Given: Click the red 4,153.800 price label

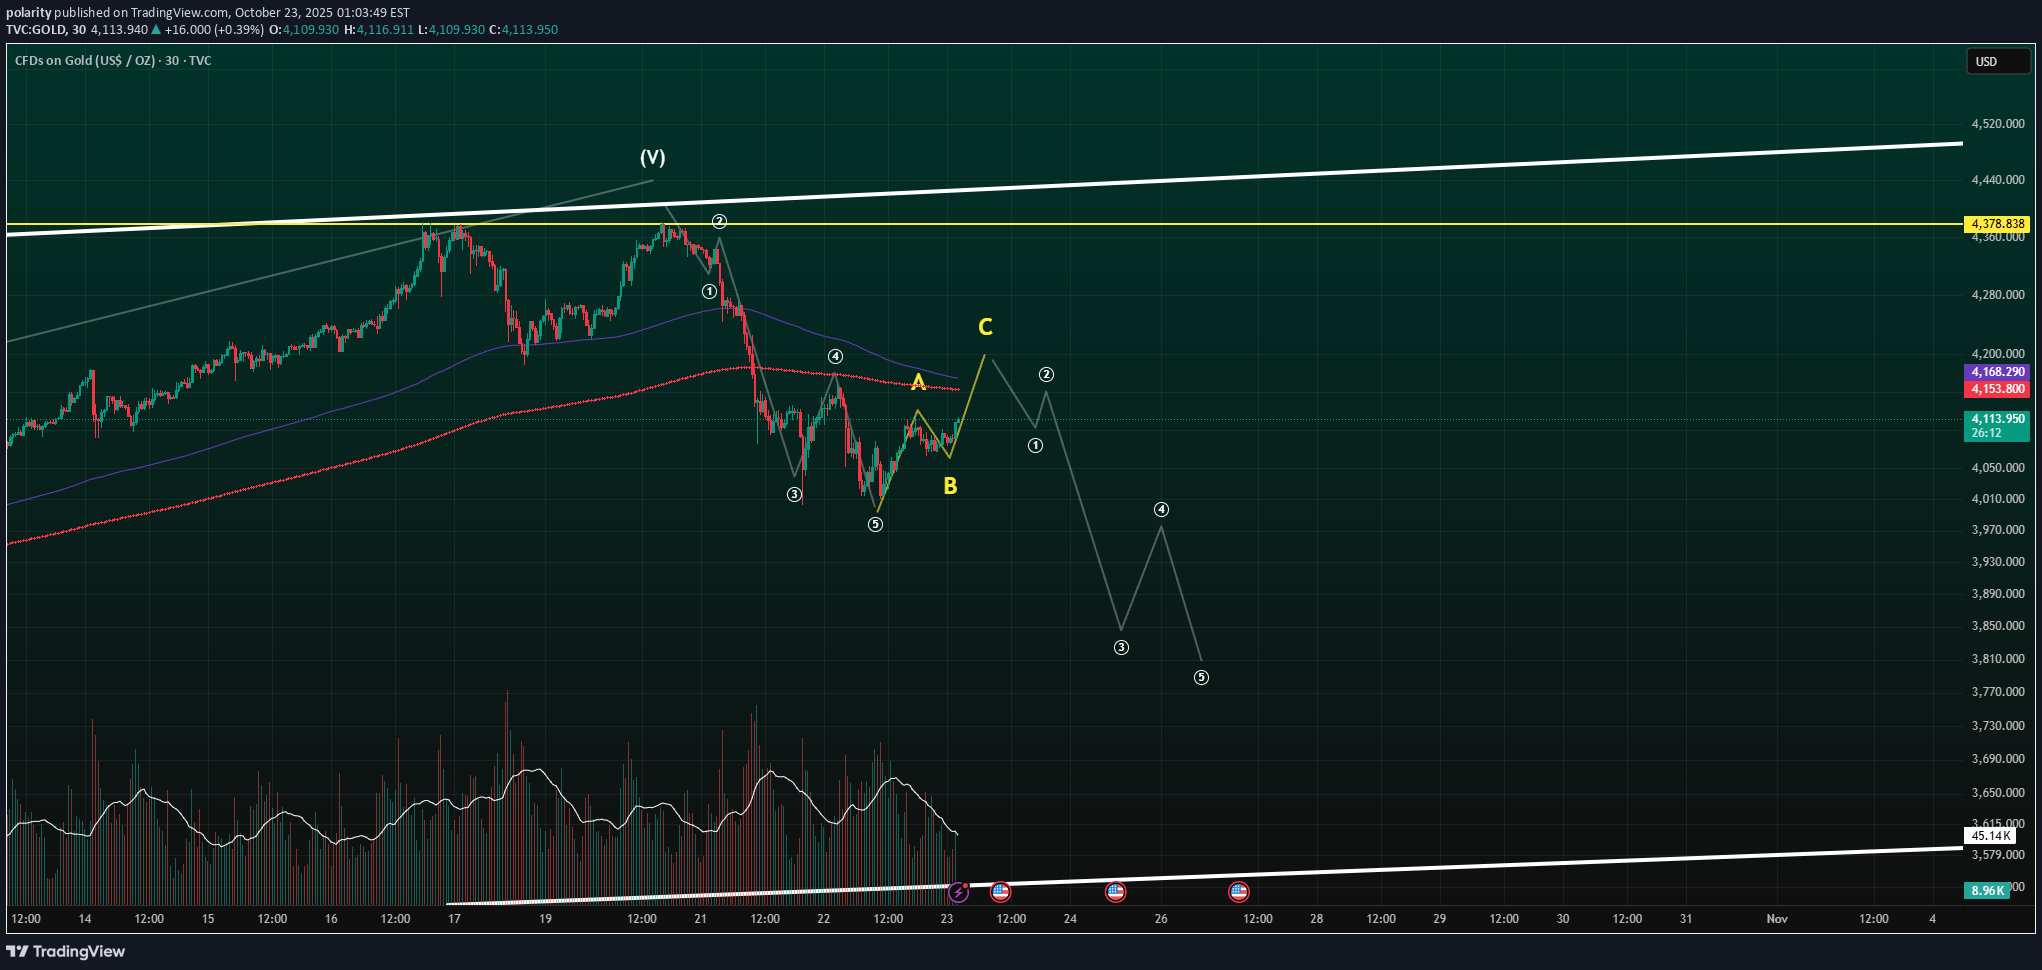Looking at the screenshot, I should point(1996,389).
